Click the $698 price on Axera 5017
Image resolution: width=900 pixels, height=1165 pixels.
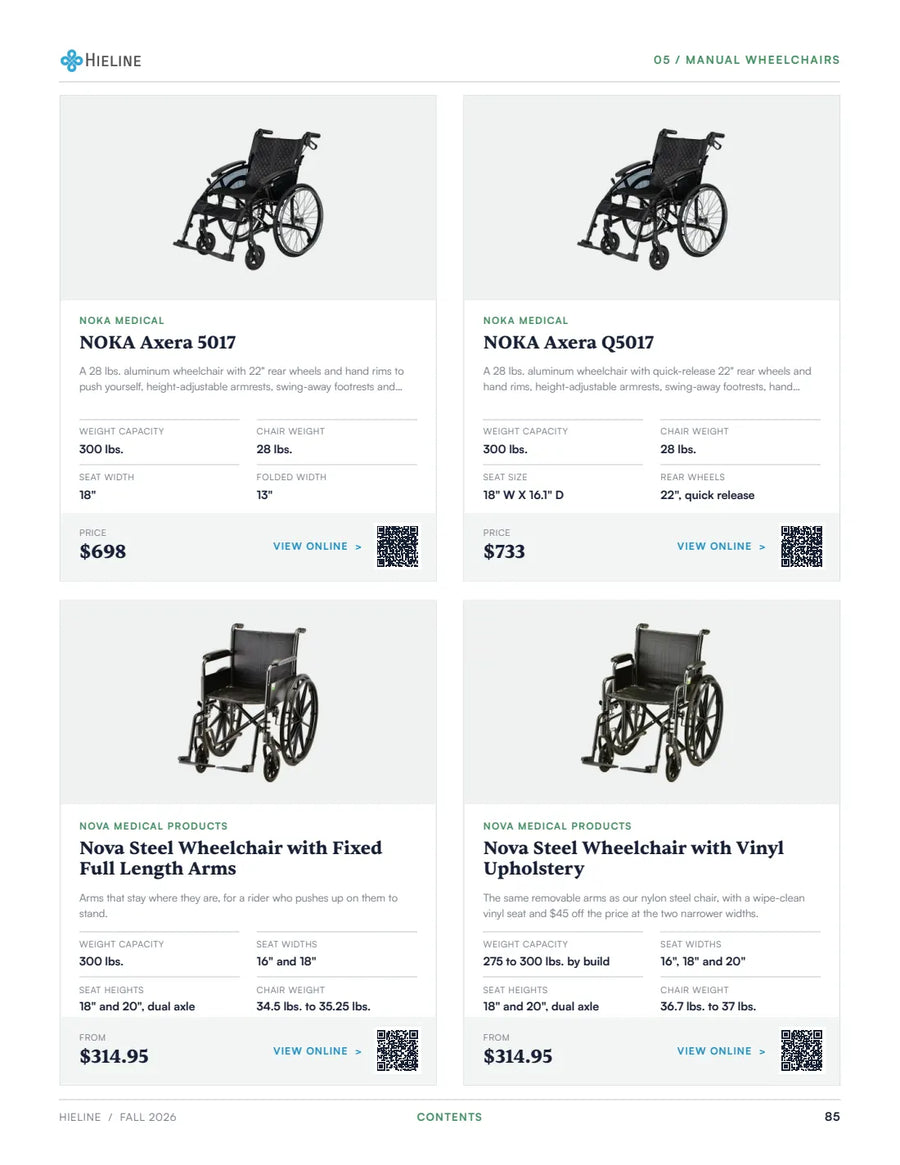(x=103, y=551)
